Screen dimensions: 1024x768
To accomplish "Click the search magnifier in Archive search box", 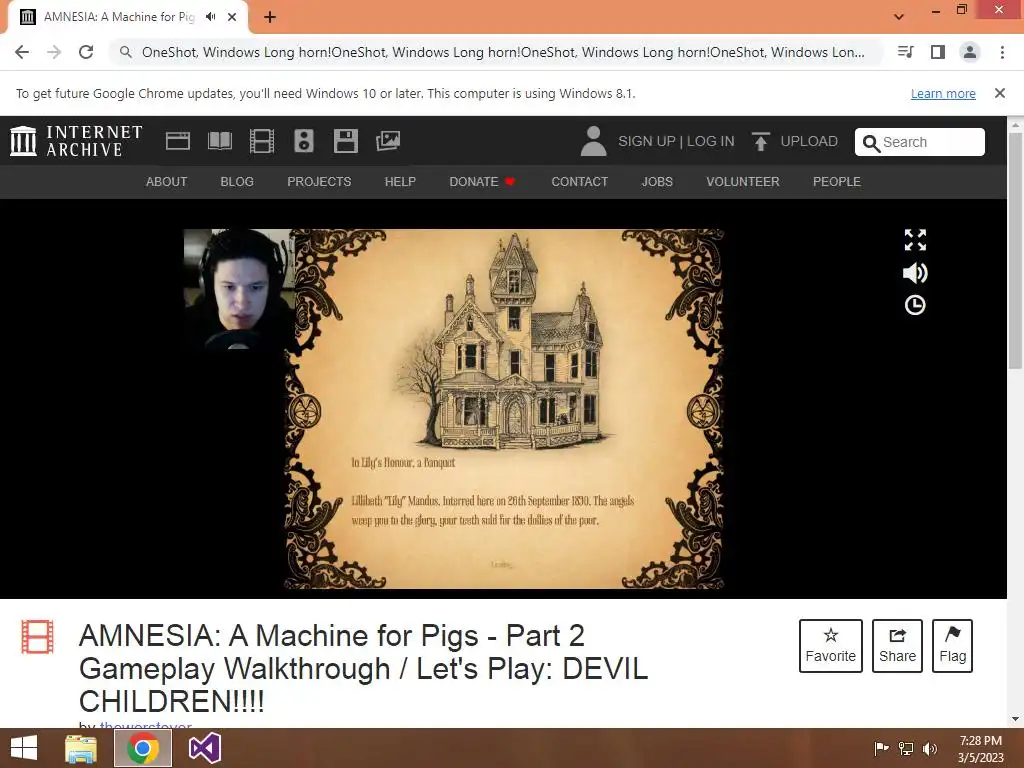I will pos(871,143).
